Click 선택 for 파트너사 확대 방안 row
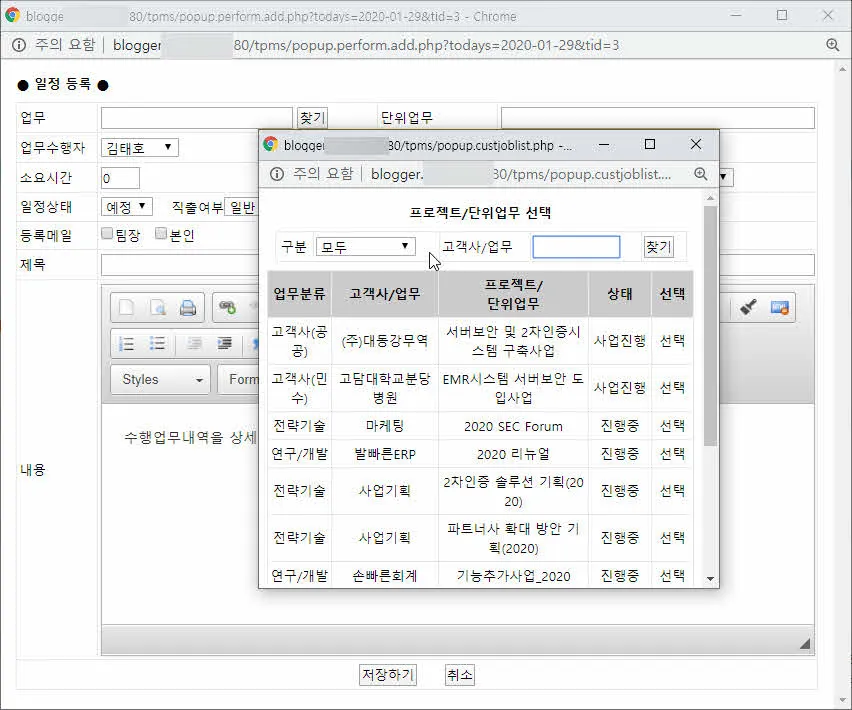 tap(672, 538)
